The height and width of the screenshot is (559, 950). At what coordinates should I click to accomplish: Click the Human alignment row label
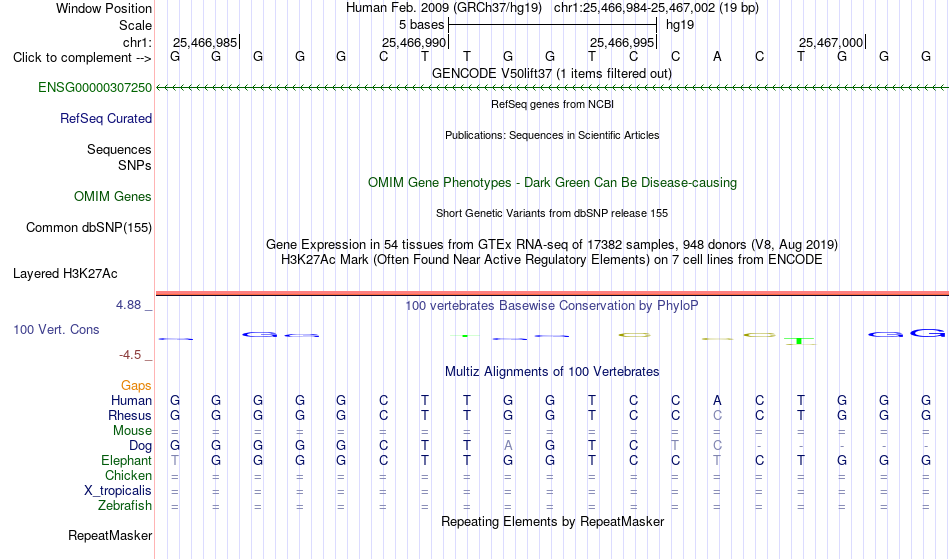pyautogui.click(x=131, y=400)
